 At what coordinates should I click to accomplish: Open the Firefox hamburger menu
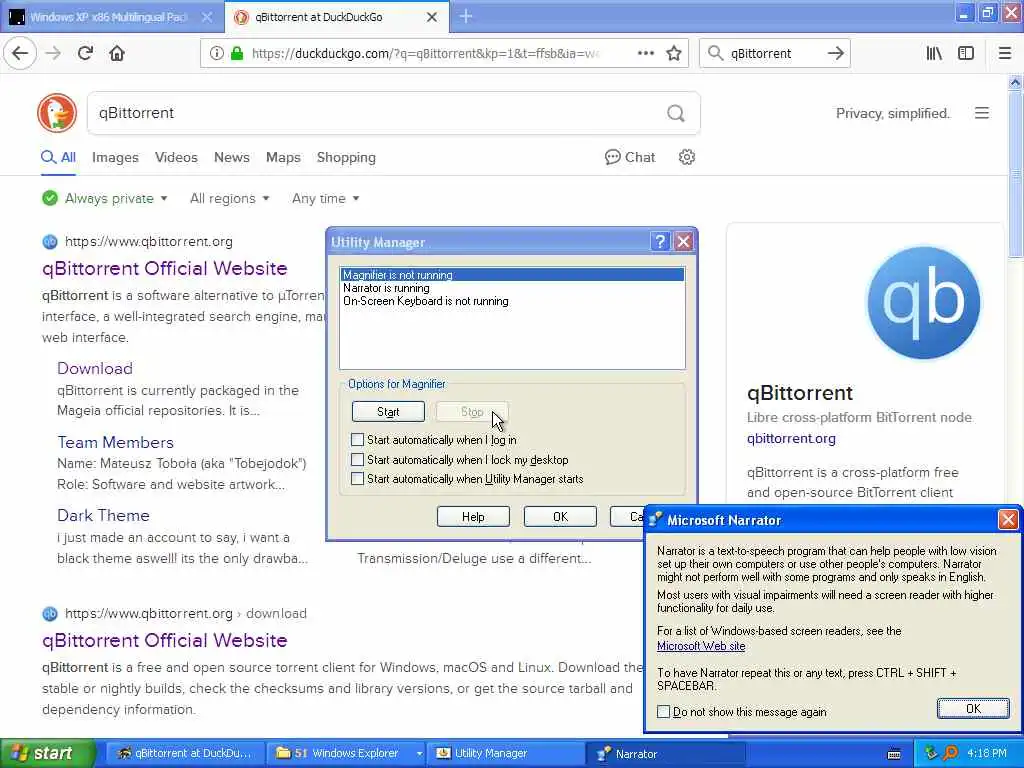coord(1005,53)
